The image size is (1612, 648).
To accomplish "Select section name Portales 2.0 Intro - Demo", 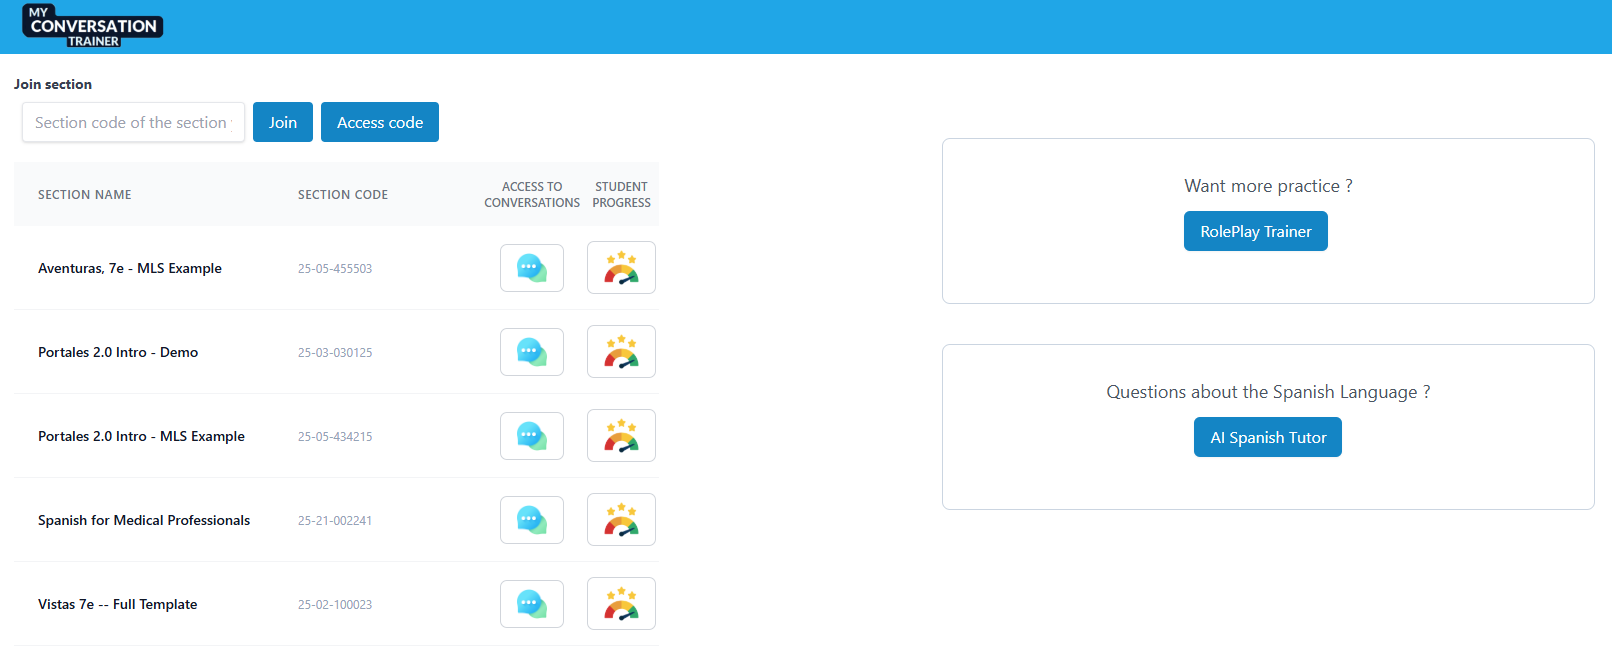I will tap(118, 352).
